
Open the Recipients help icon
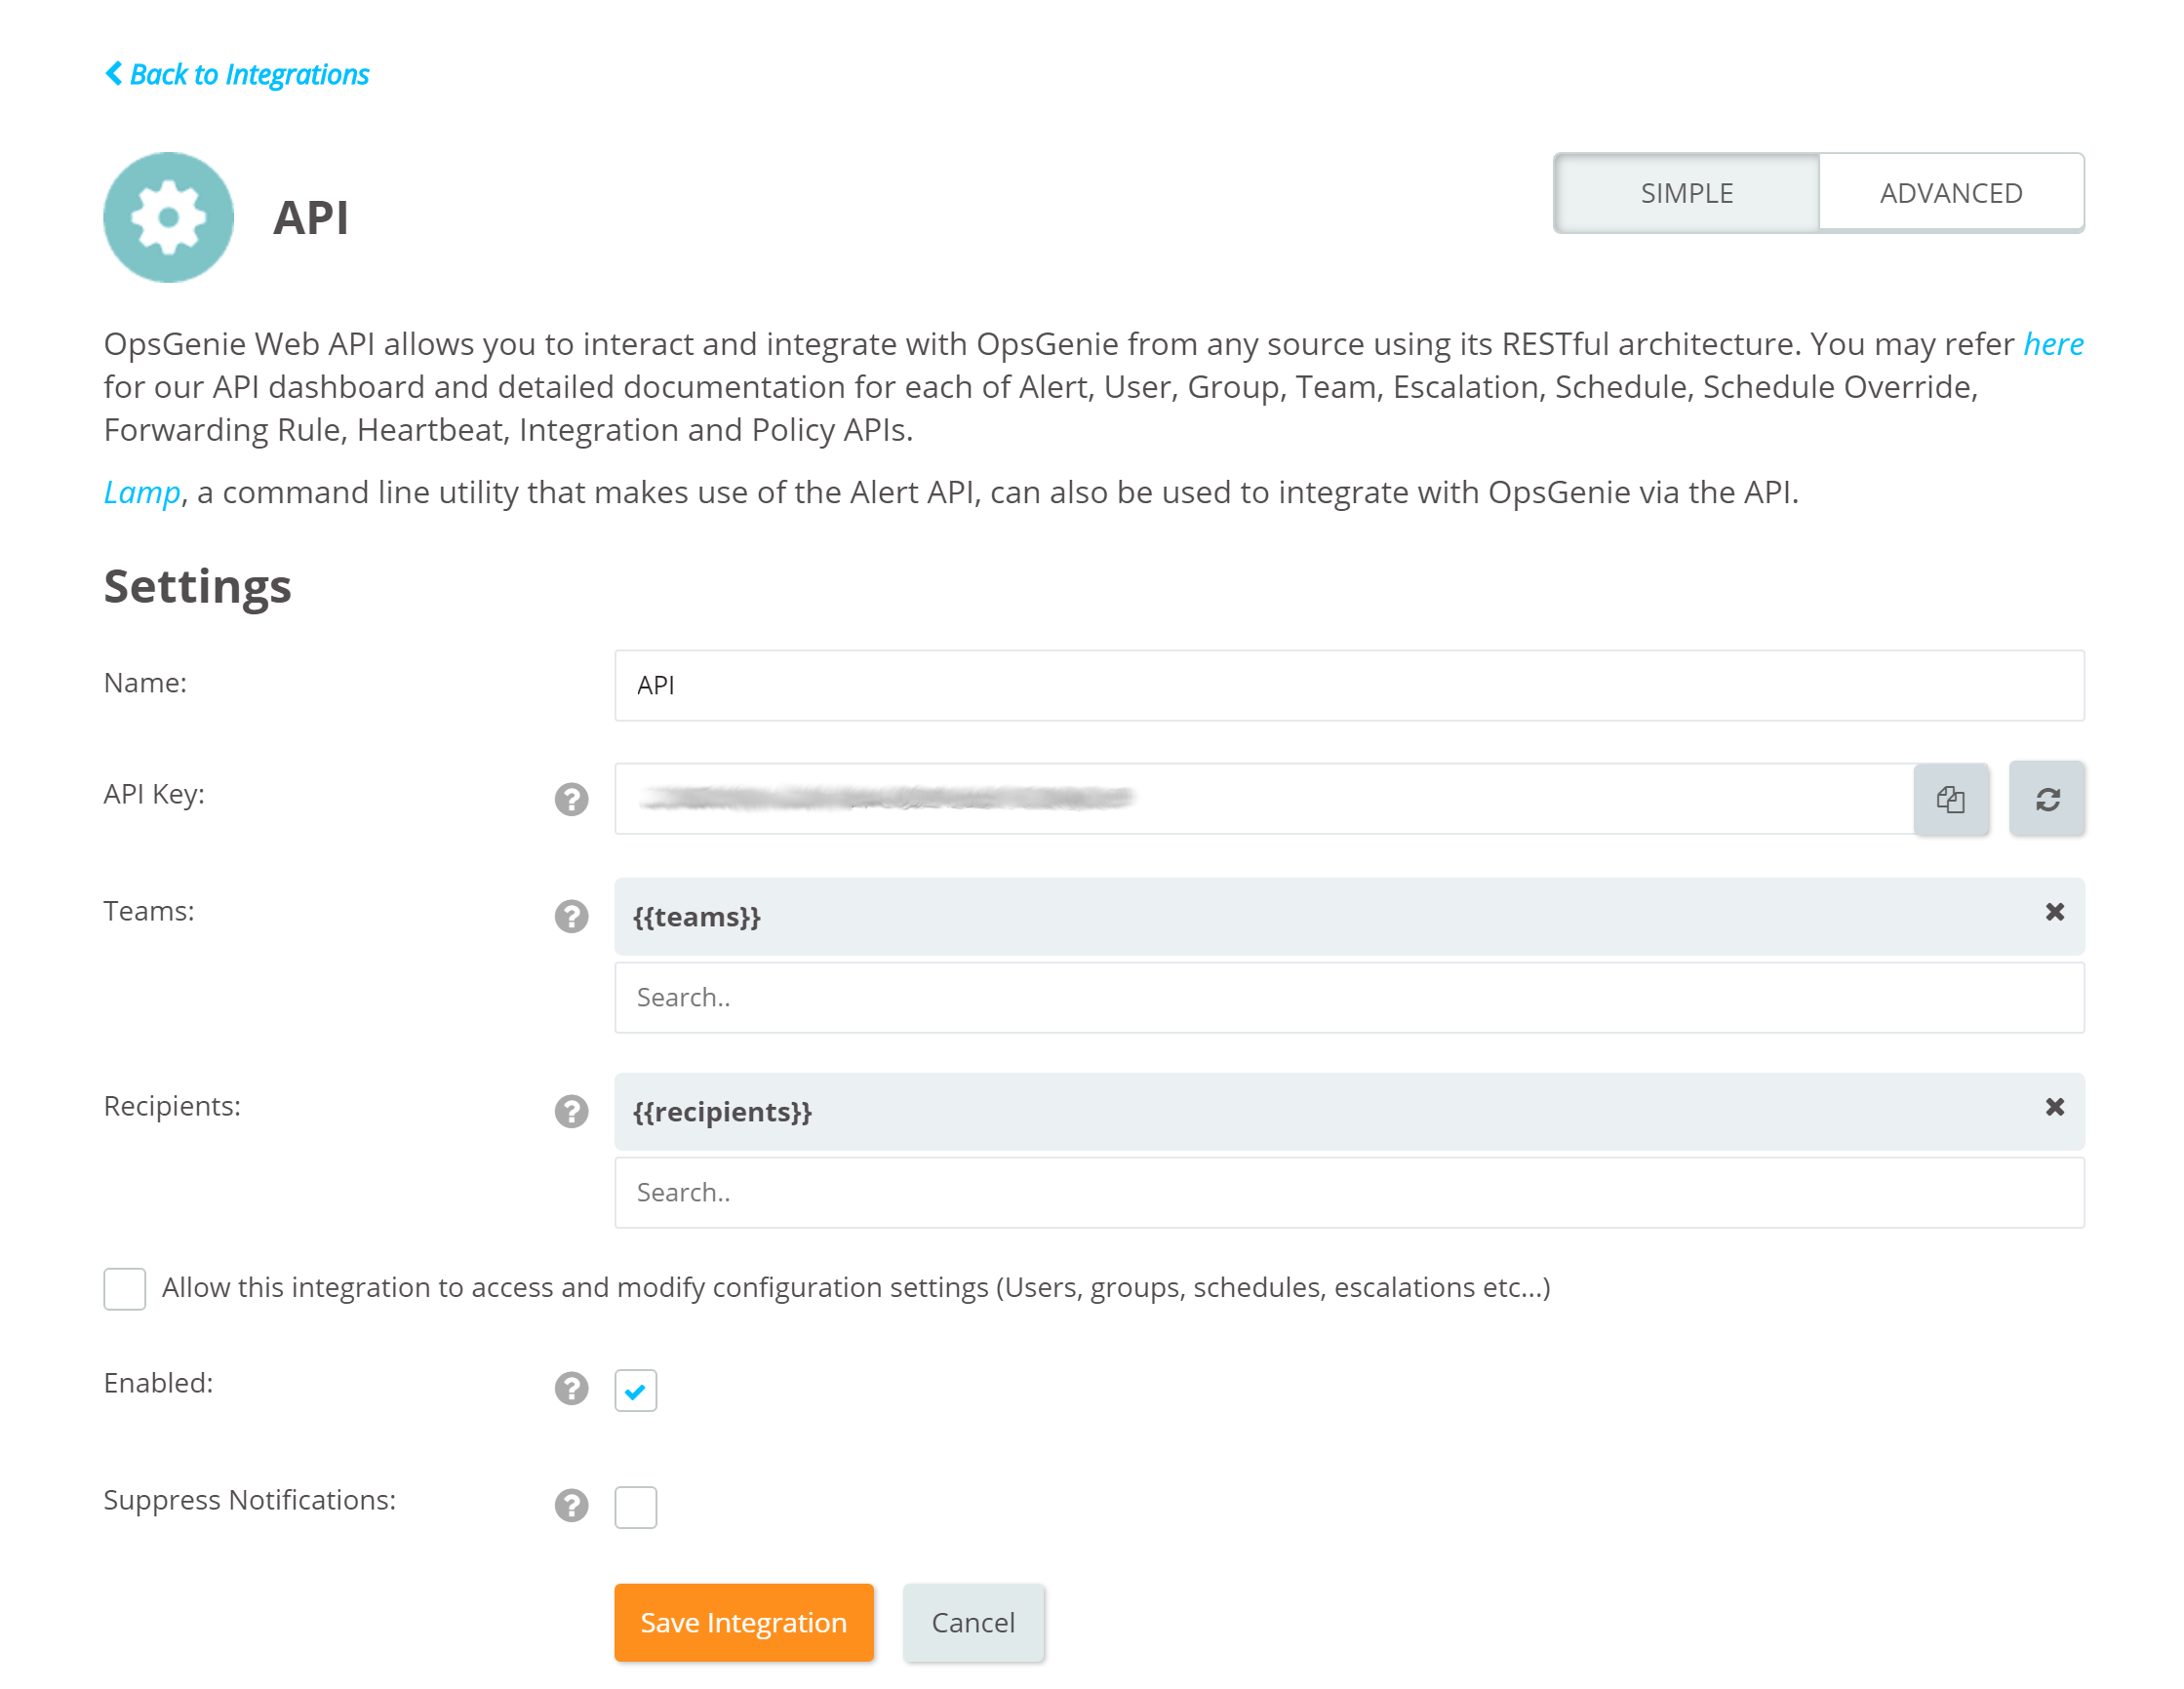pos(571,1111)
